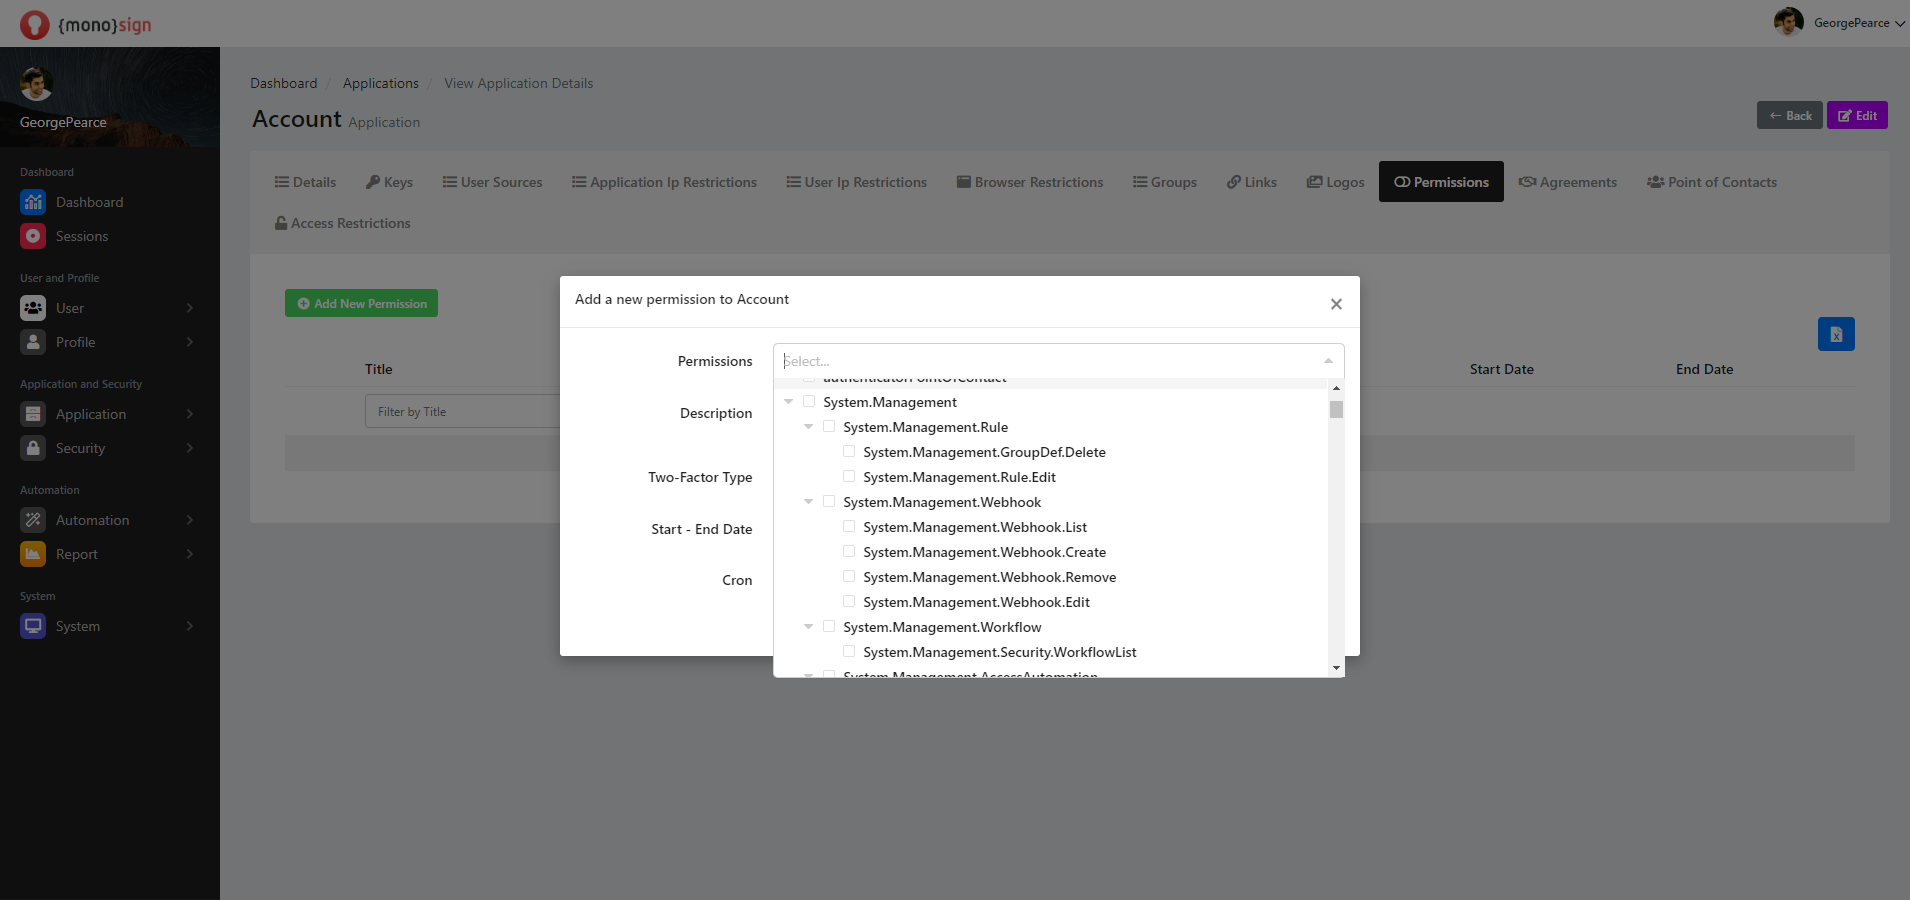The height and width of the screenshot is (900, 1910).
Task: Click the monosign logo icon
Action: coord(35,24)
